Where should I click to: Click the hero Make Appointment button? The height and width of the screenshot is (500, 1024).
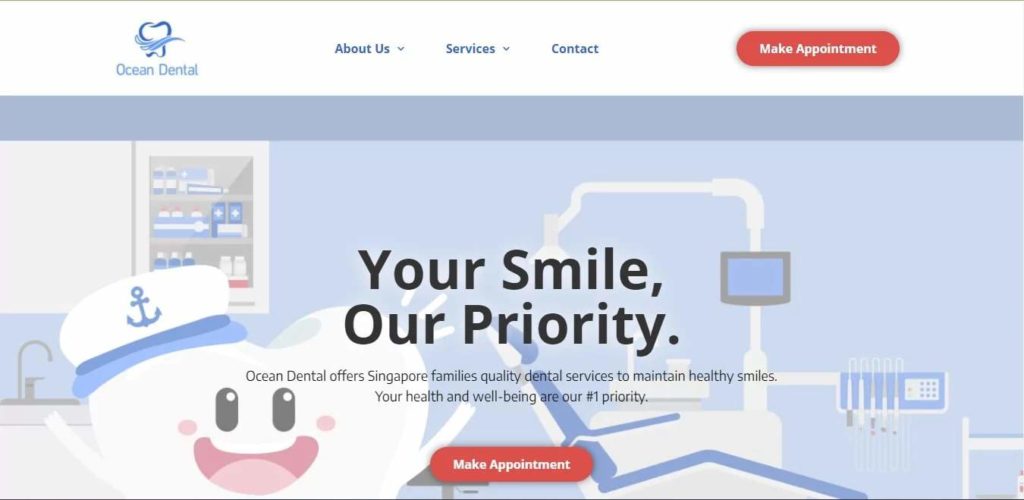point(511,465)
